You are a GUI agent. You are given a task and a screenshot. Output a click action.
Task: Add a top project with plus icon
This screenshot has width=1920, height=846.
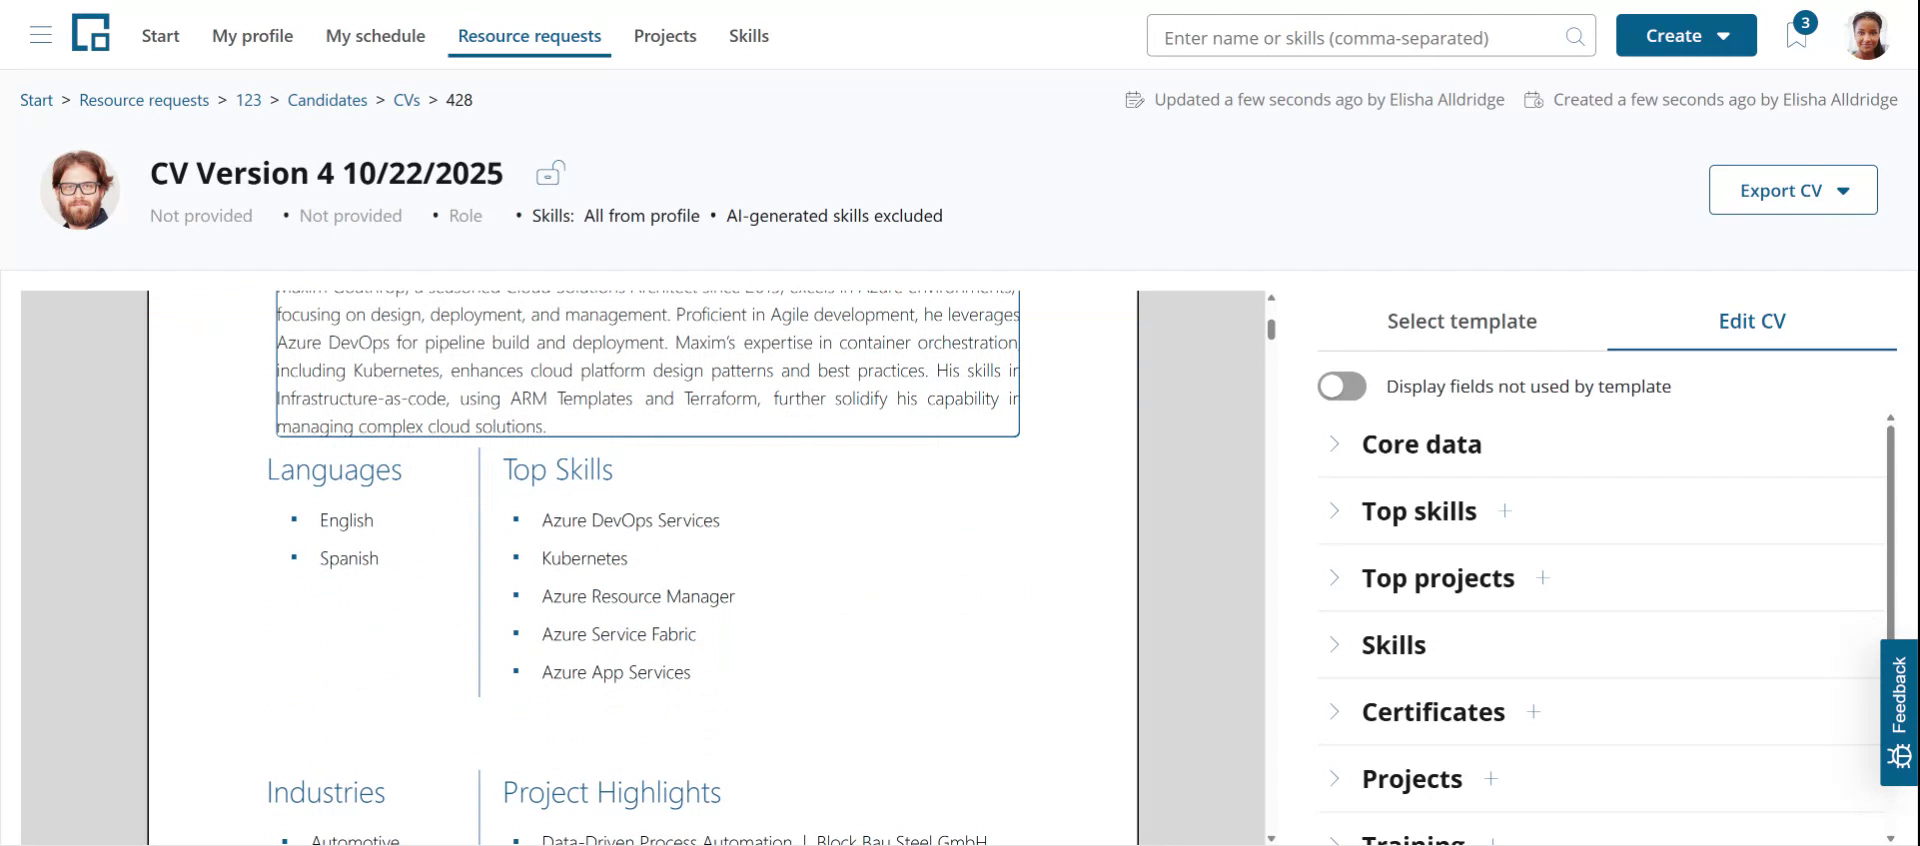click(1543, 578)
